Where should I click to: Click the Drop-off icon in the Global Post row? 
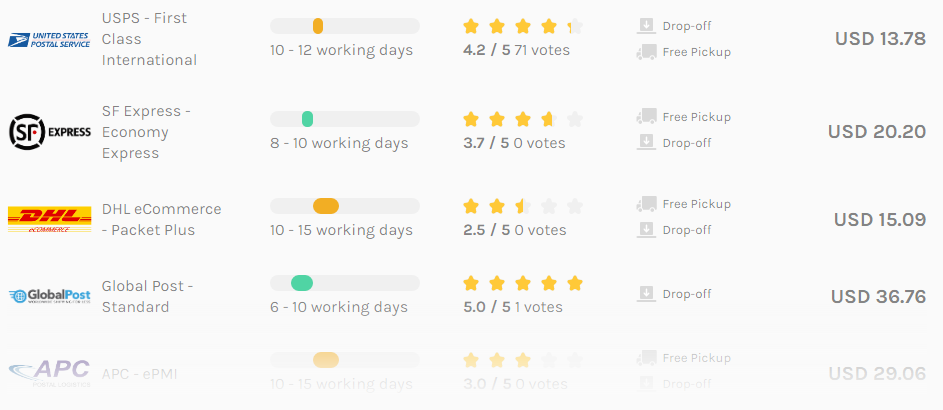646,294
